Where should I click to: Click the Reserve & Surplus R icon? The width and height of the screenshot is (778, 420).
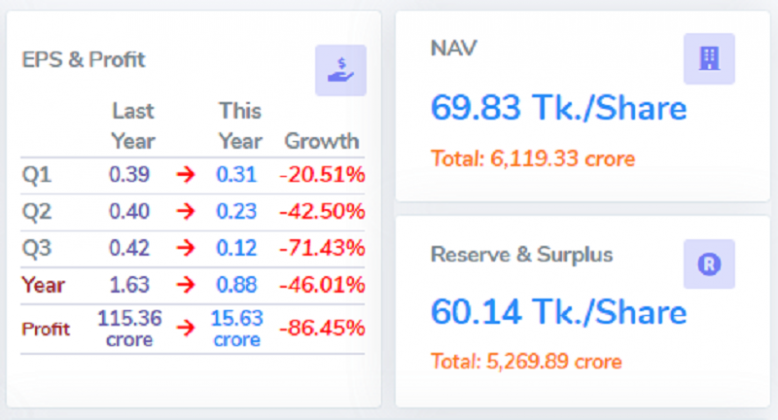tap(709, 265)
